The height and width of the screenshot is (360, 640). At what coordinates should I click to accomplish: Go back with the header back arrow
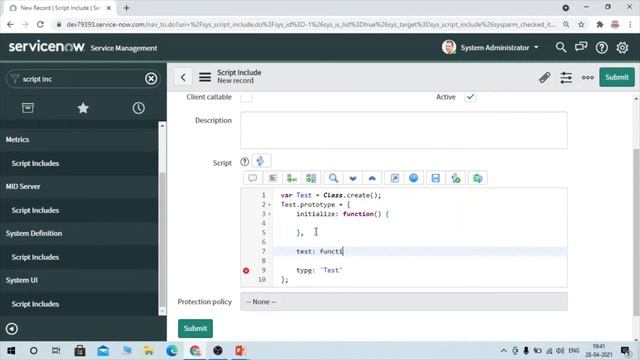[183, 77]
